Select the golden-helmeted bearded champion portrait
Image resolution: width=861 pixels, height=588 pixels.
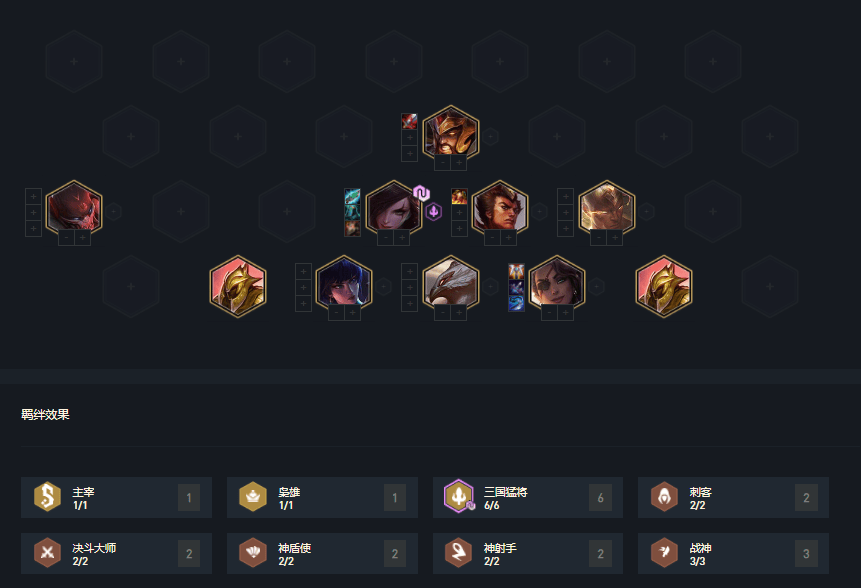pyautogui.click(x=451, y=133)
